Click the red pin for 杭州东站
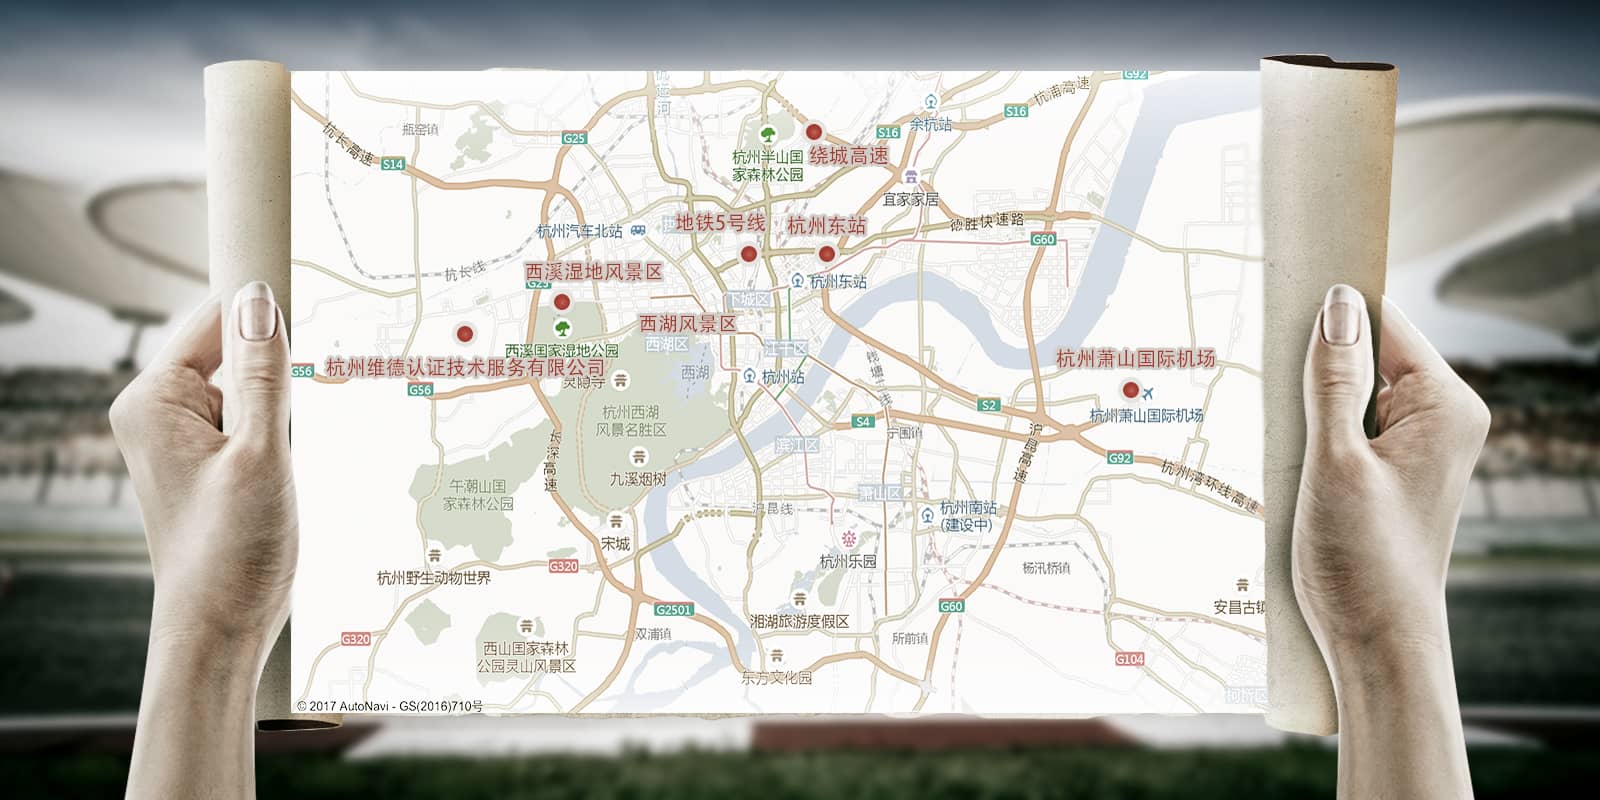The image size is (1600, 800). pos(826,254)
